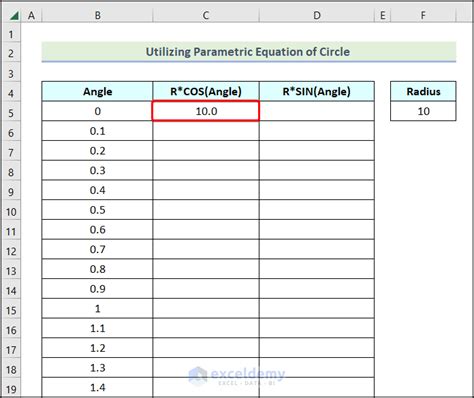Select empty cell C15 beside angle 1

point(206,309)
